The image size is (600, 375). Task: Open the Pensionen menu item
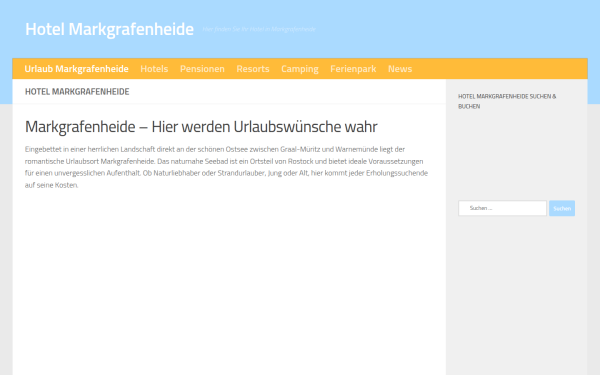(202, 69)
